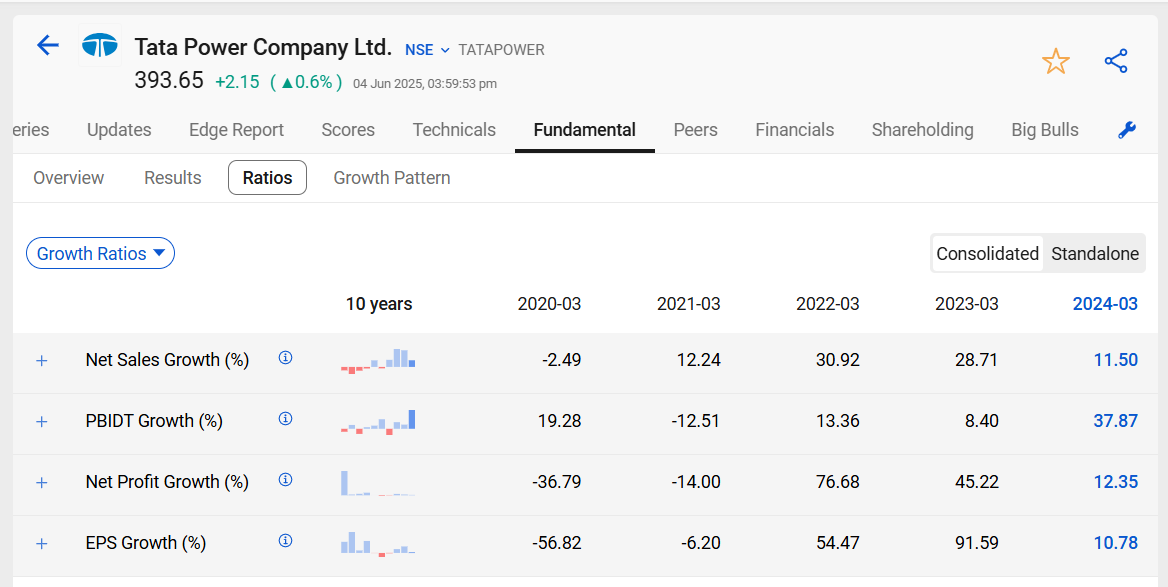Expand the Net Sales Growth row
Screen dimensions: 1168x587
[42, 361]
